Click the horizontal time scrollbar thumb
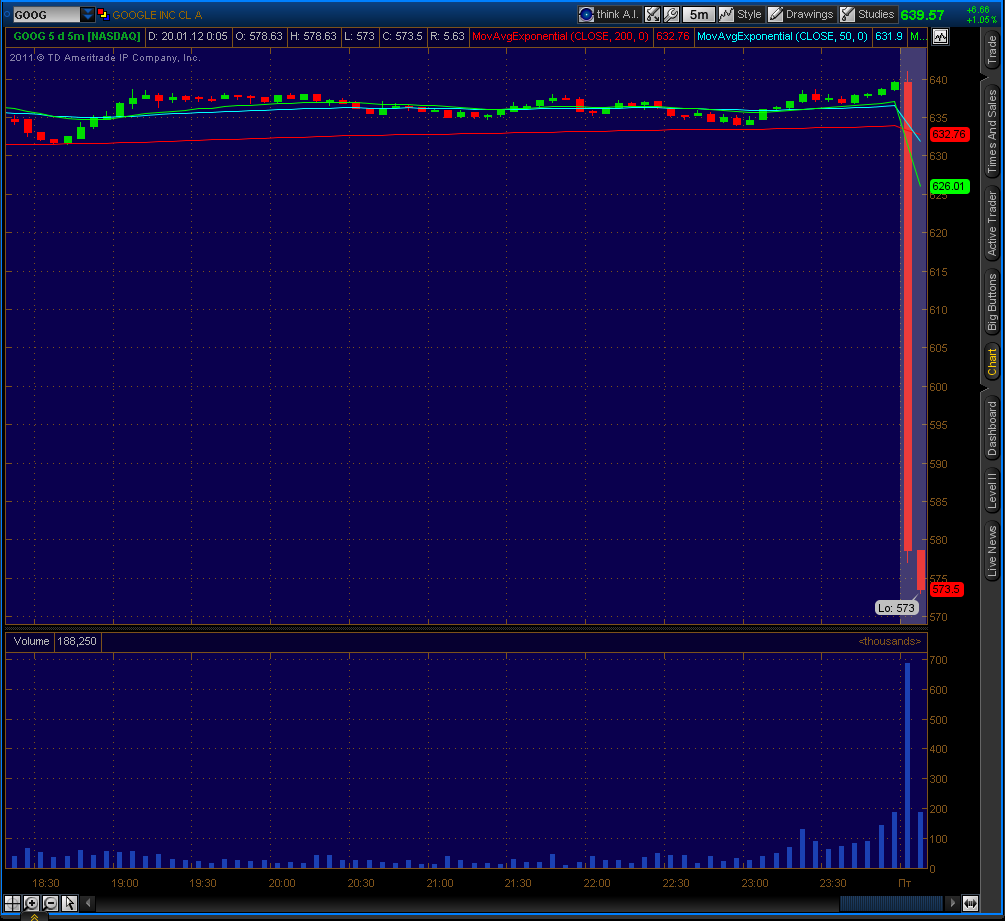This screenshot has width=1005, height=921. (891, 903)
